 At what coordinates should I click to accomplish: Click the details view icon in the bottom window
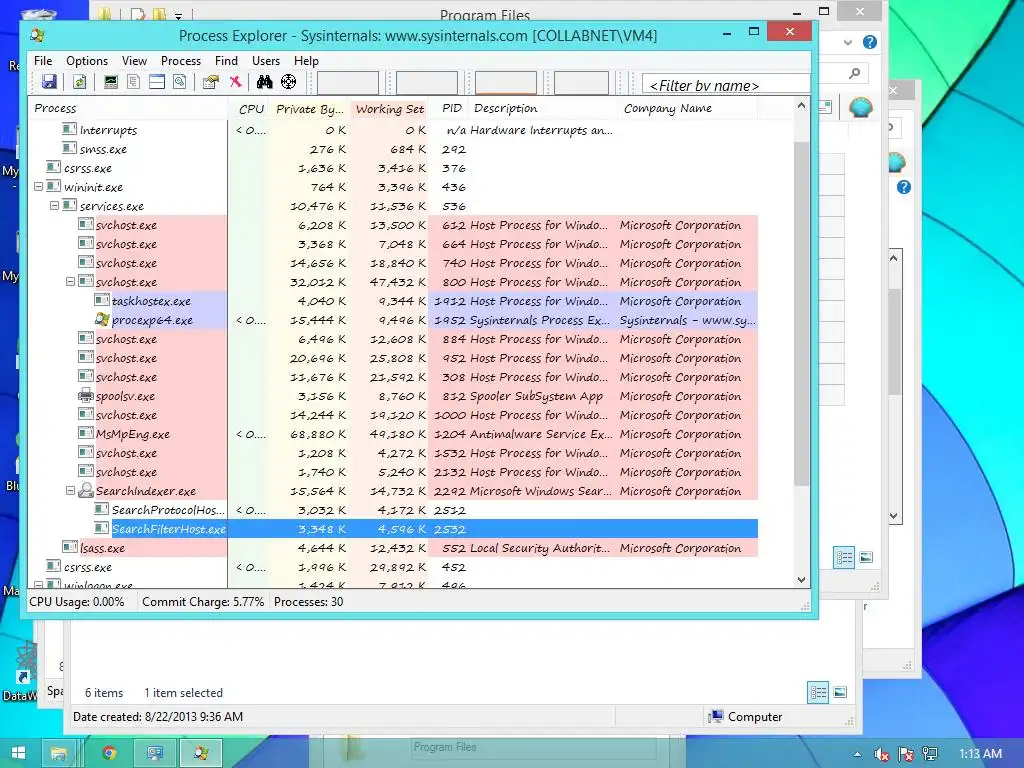[x=818, y=692]
